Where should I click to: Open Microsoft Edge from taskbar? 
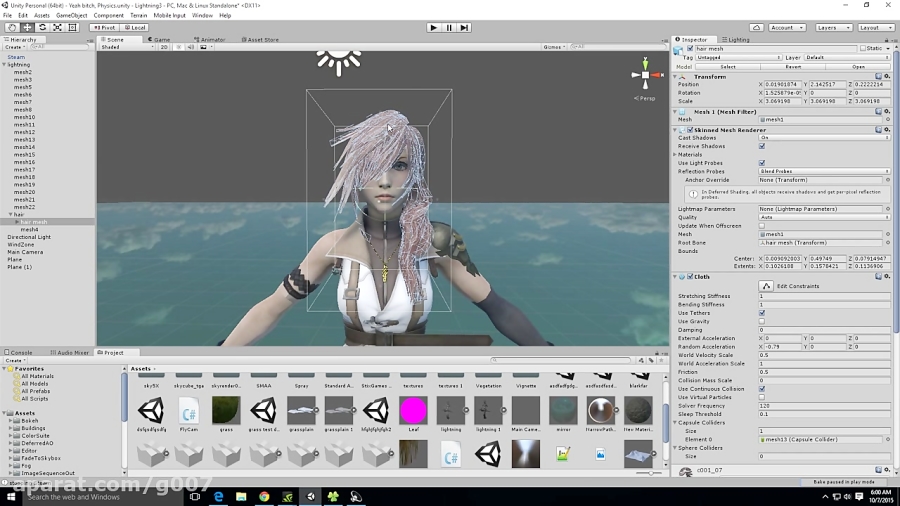218,496
